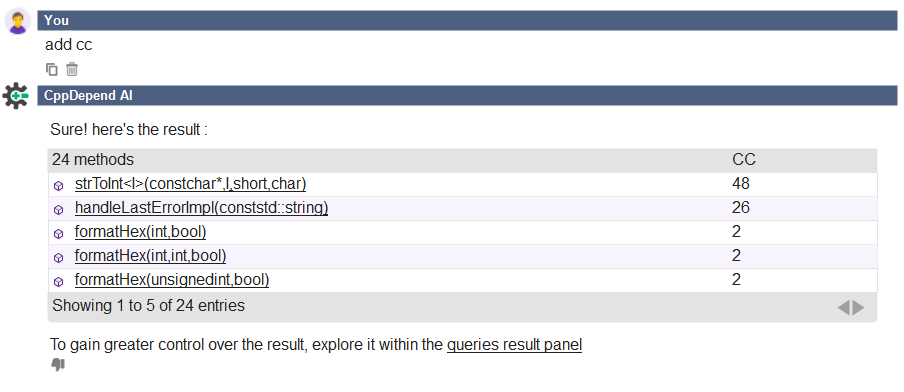Click the icon beside formatHex(unsignedint,bool)
Screen dimensions: 904x392
coord(58,282)
